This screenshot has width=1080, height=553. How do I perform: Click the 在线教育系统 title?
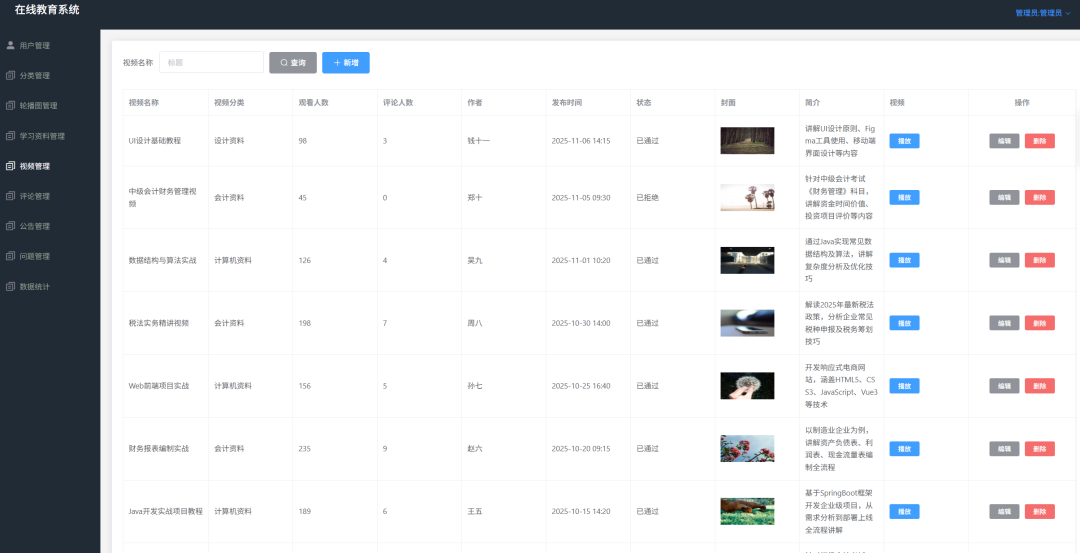pos(47,10)
